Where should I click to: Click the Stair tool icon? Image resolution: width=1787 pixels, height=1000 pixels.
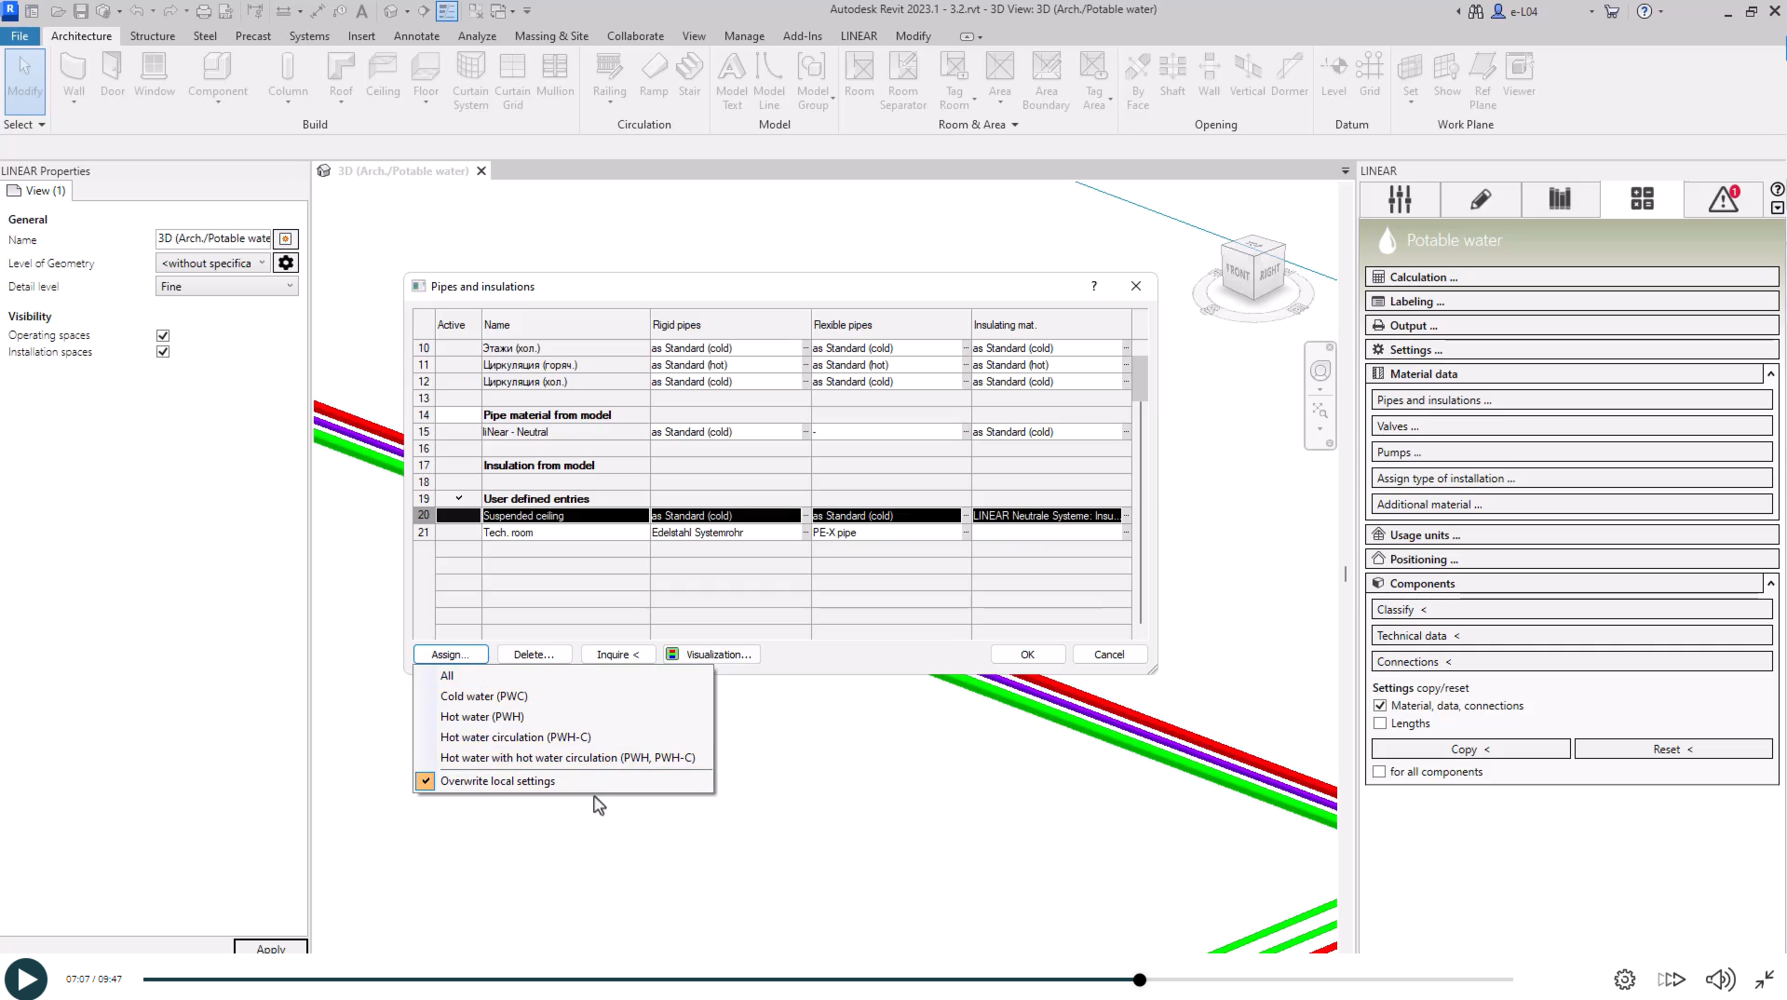click(689, 75)
